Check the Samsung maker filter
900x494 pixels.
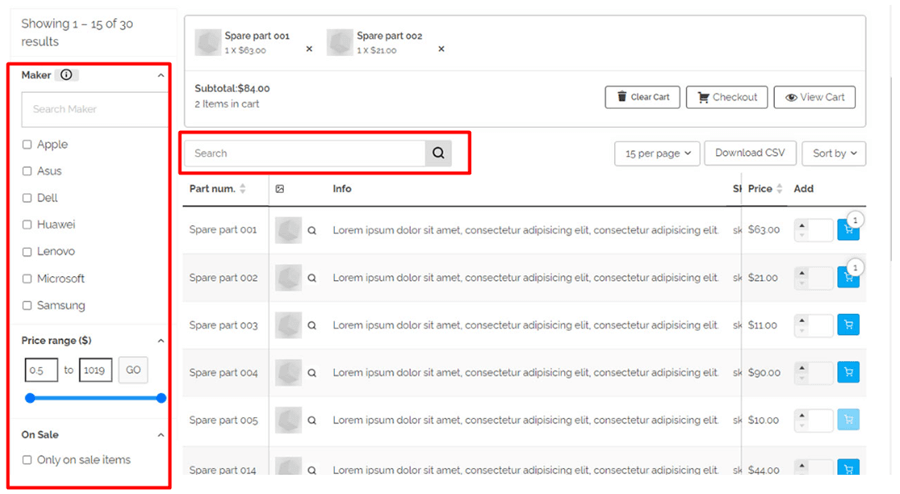(x=27, y=305)
